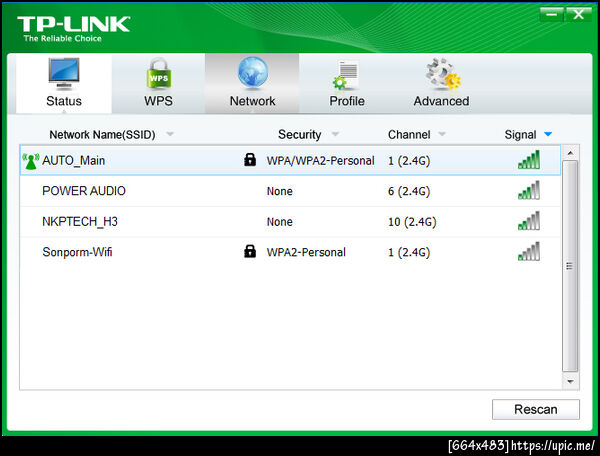Sort by Channel column dropdown arrow

tap(442, 134)
